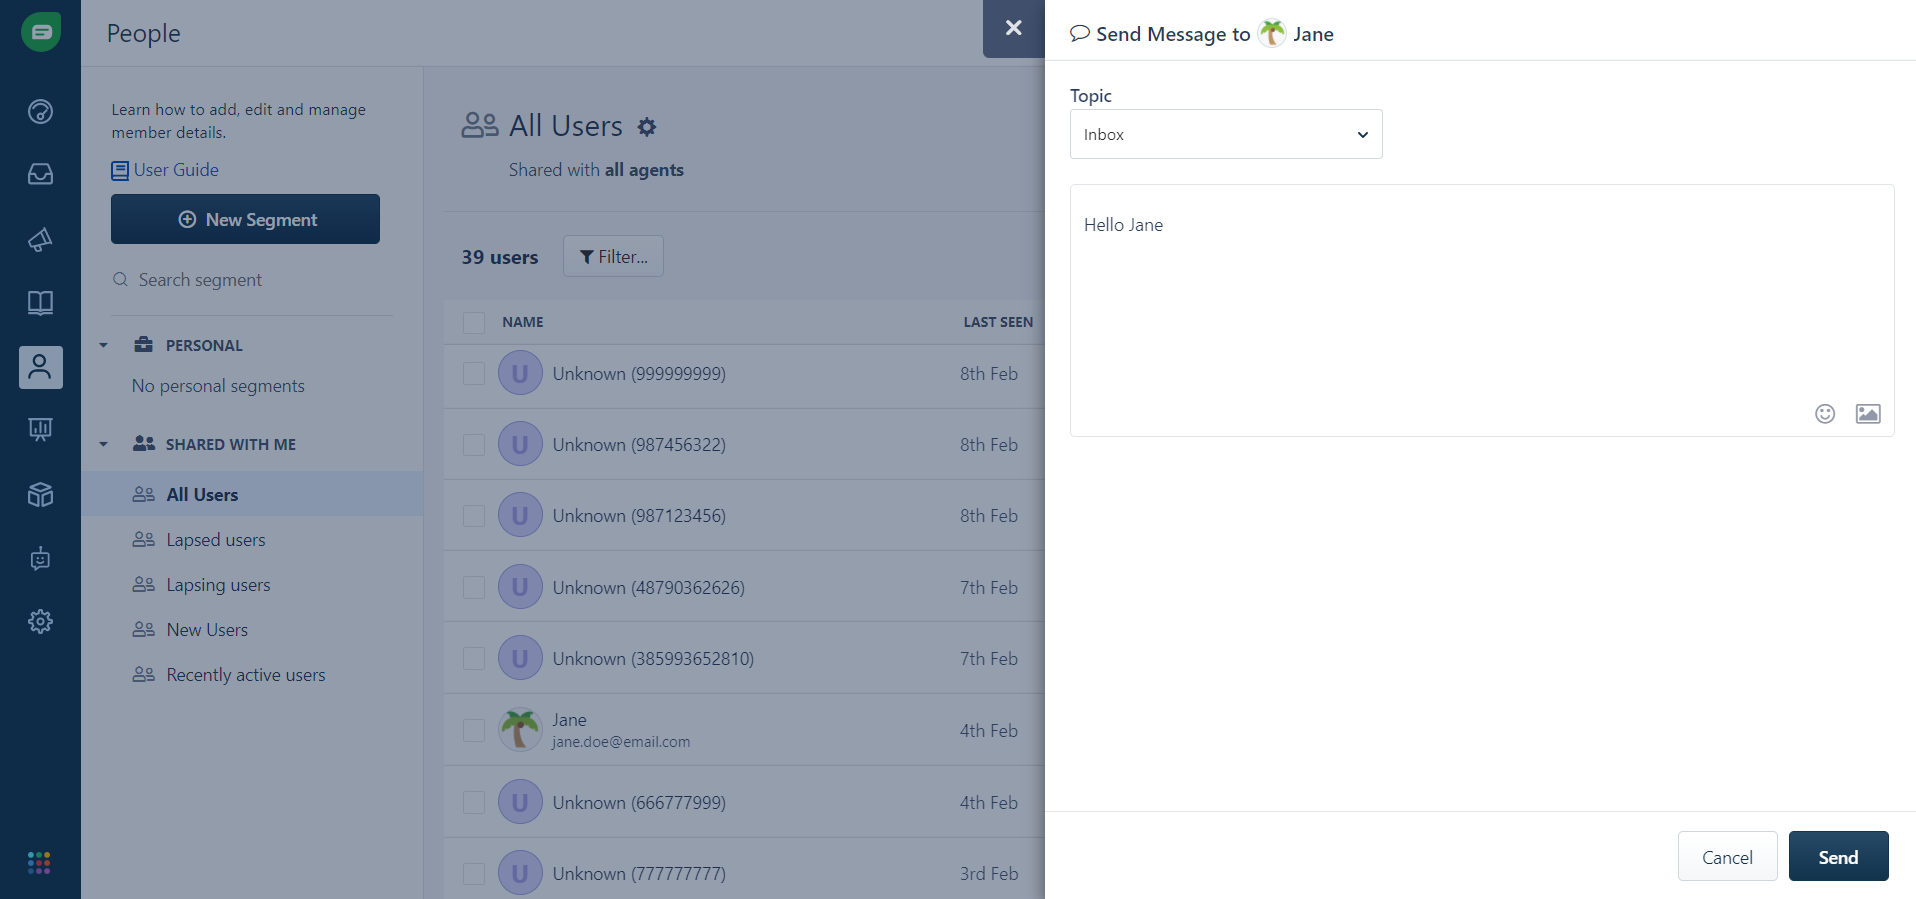Screen dimensions: 1916x899
Task: Click the emoji picker icon in message box
Action: (1825, 414)
